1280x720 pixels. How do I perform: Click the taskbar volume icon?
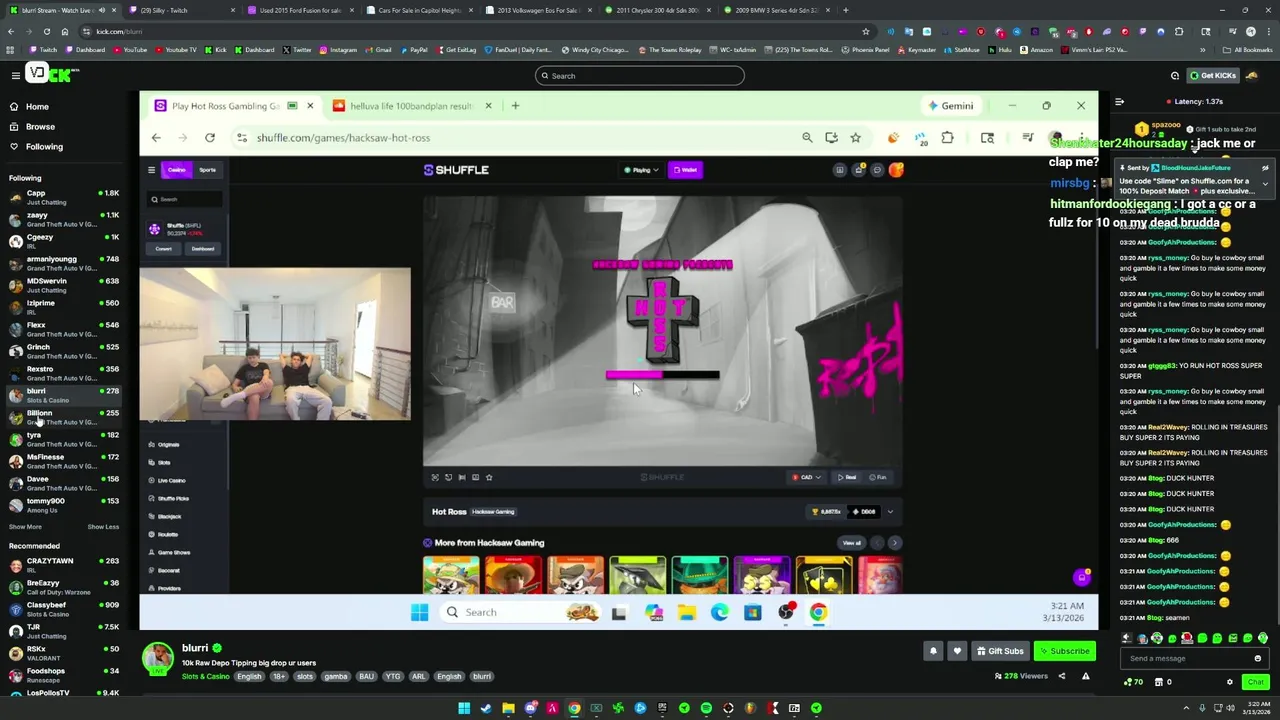[1230, 708]
